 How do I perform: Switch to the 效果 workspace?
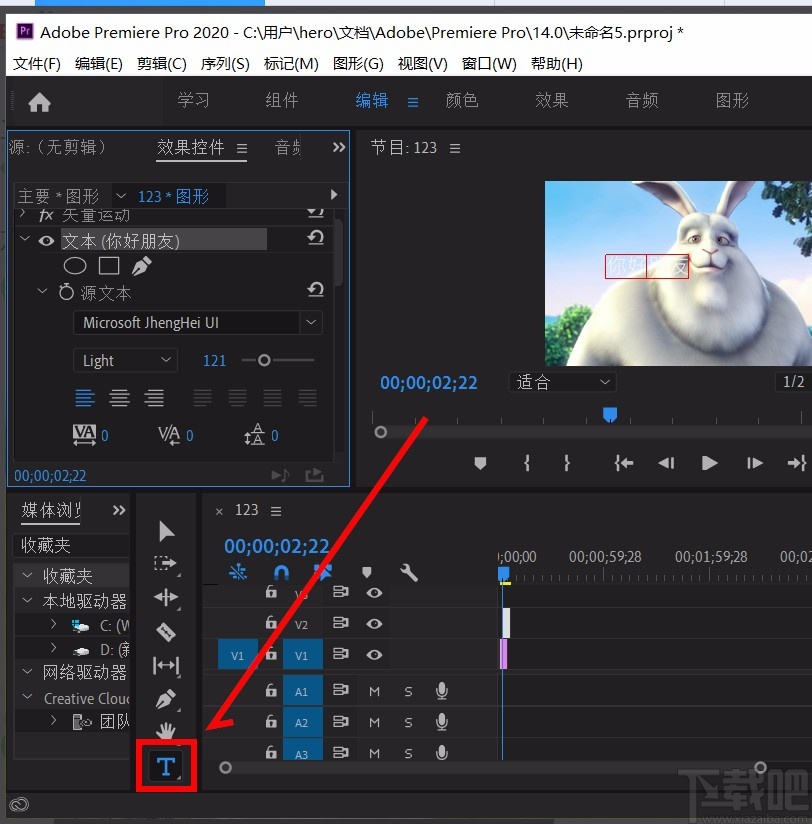point(551,100)
